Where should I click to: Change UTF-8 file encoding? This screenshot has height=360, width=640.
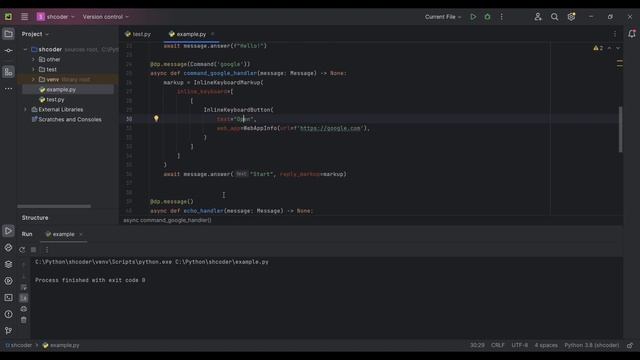(x=520, y=345)
